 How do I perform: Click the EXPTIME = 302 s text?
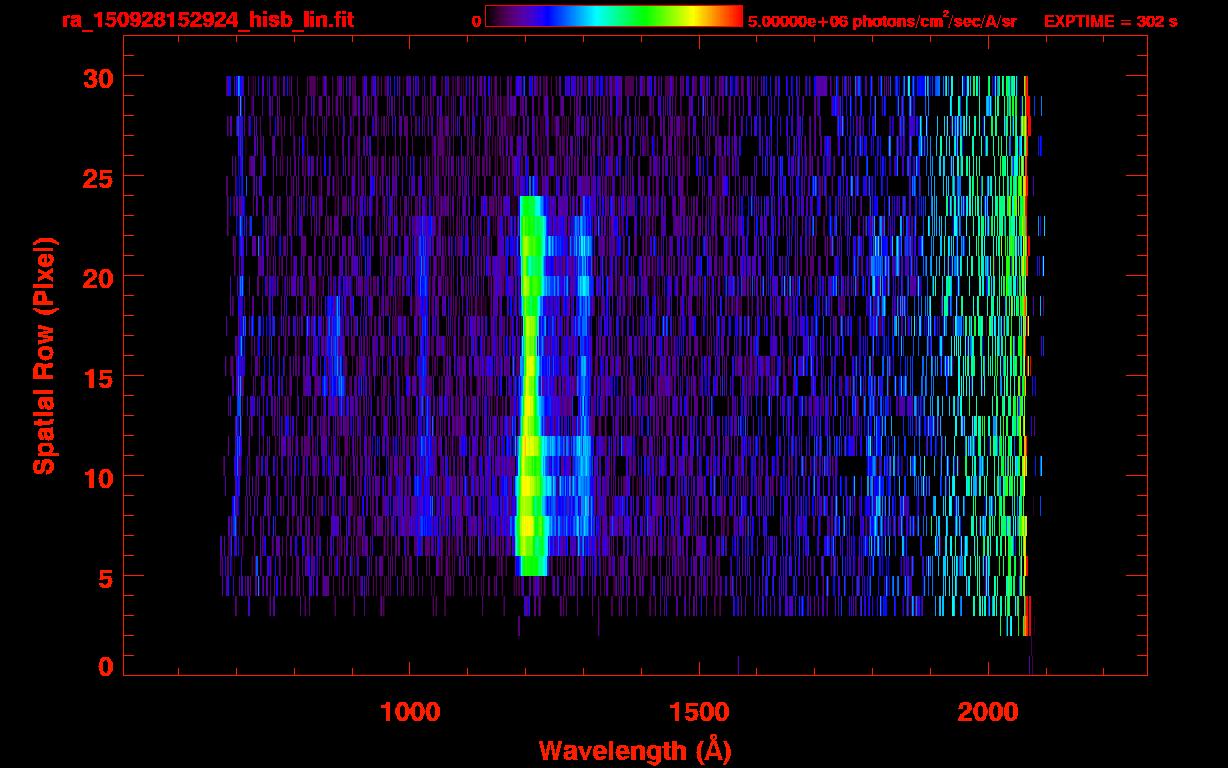[1110, 21]
